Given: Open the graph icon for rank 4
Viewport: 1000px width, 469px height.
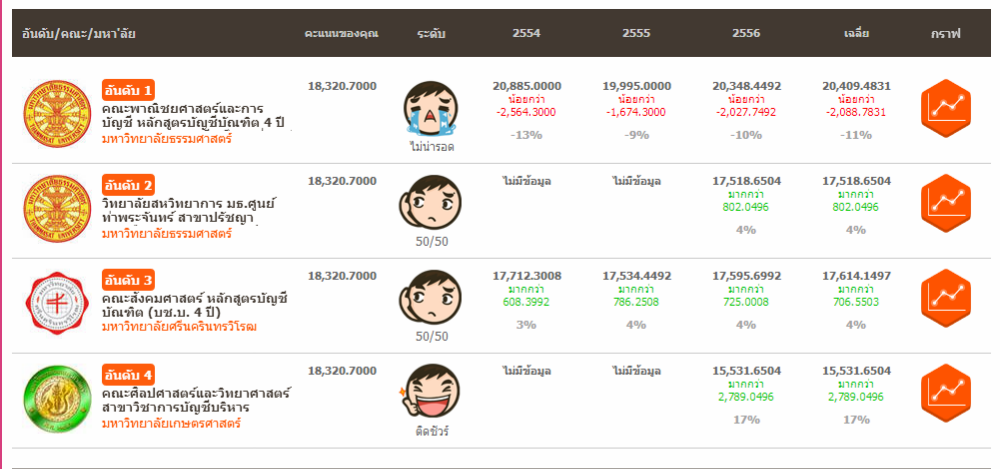Looking at the screenshot, I should point(945,393).
